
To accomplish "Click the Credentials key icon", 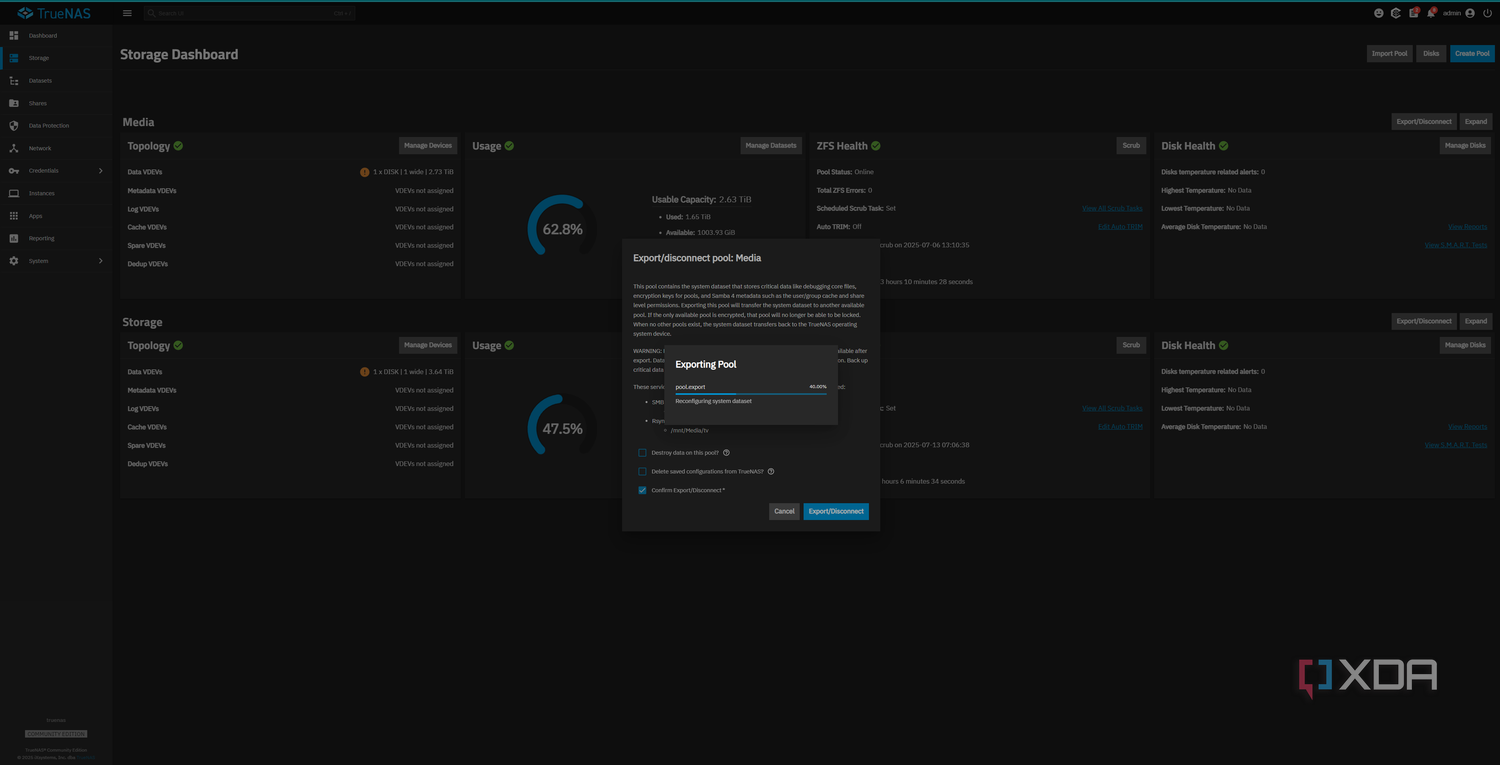I will click(14, 171).
